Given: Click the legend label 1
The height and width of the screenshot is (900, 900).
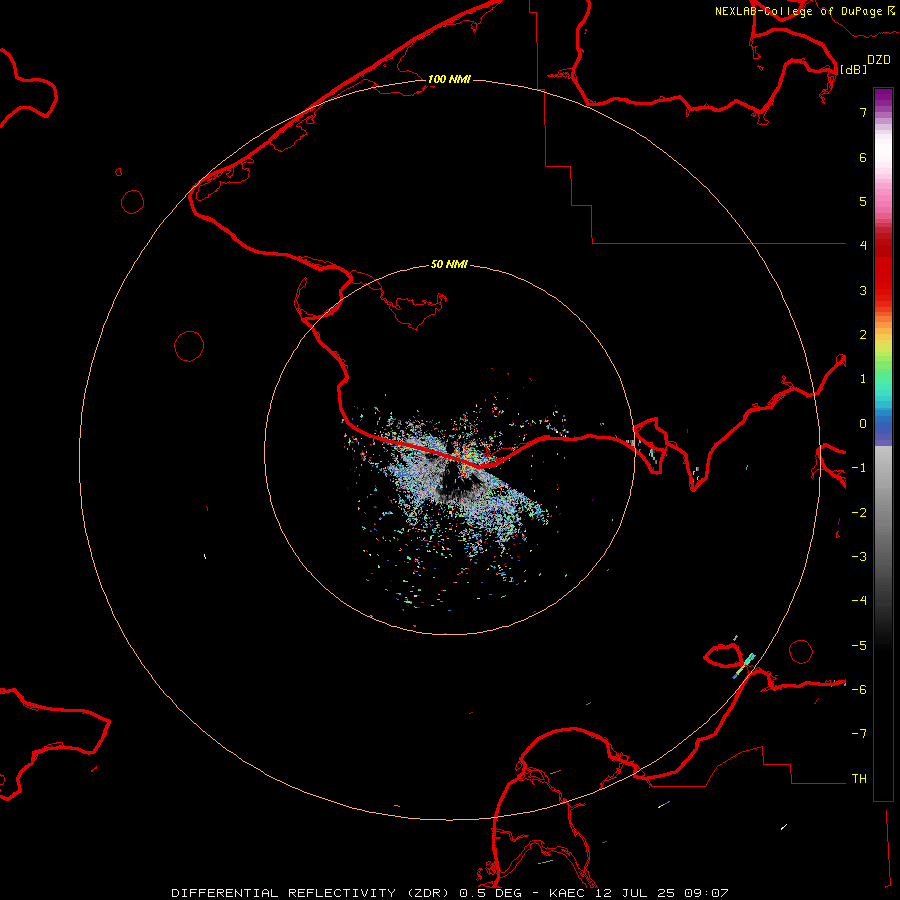Looking at the screenshot, I should click(863, 379).
